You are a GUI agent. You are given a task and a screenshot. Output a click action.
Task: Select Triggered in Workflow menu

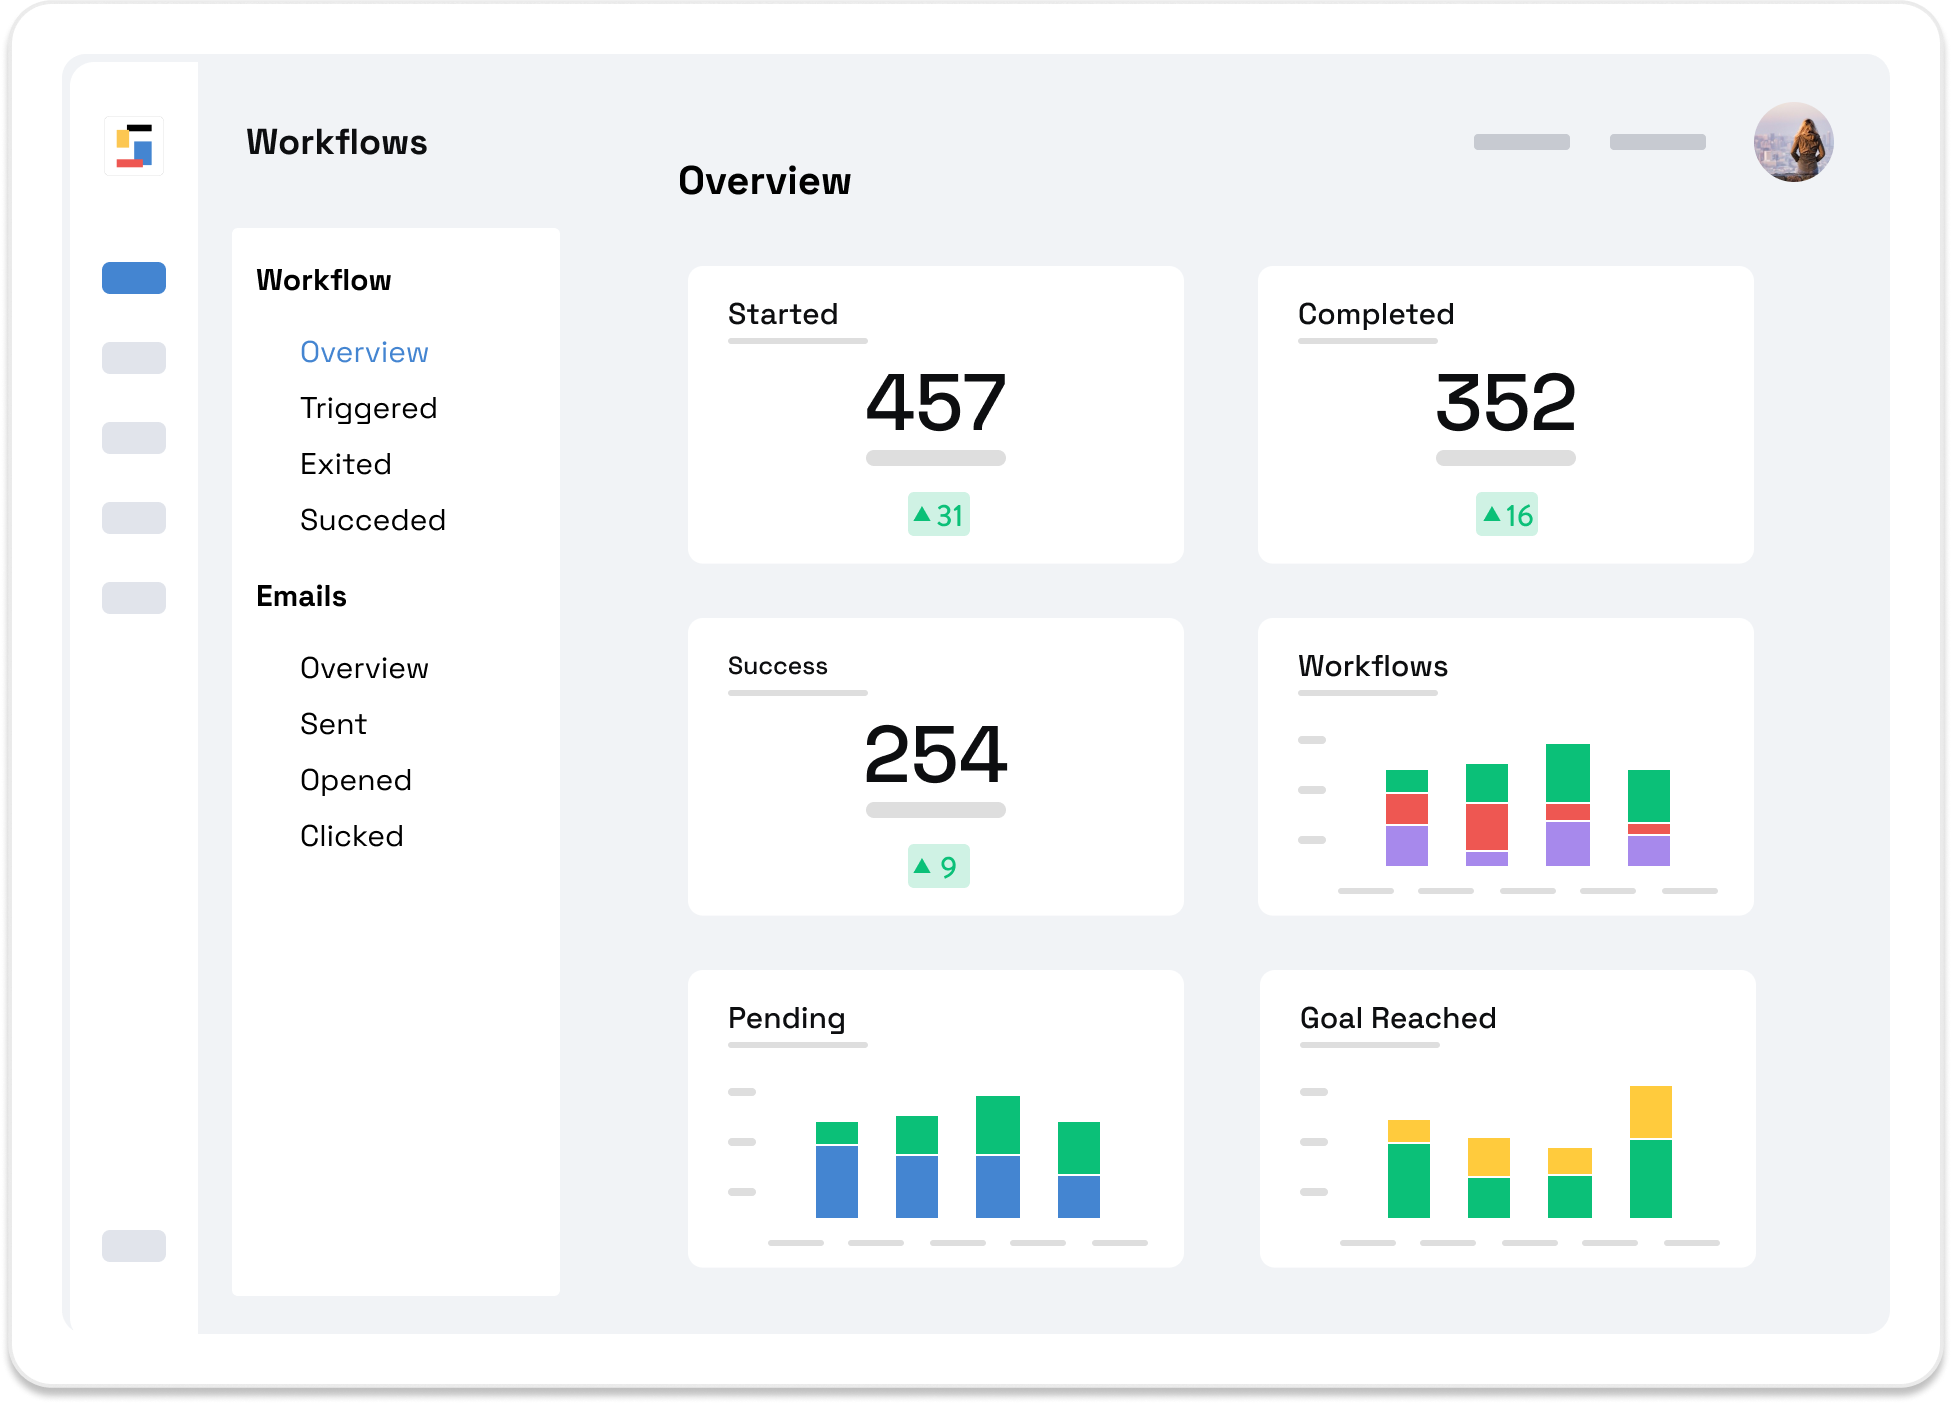click(x=368, y=408)
